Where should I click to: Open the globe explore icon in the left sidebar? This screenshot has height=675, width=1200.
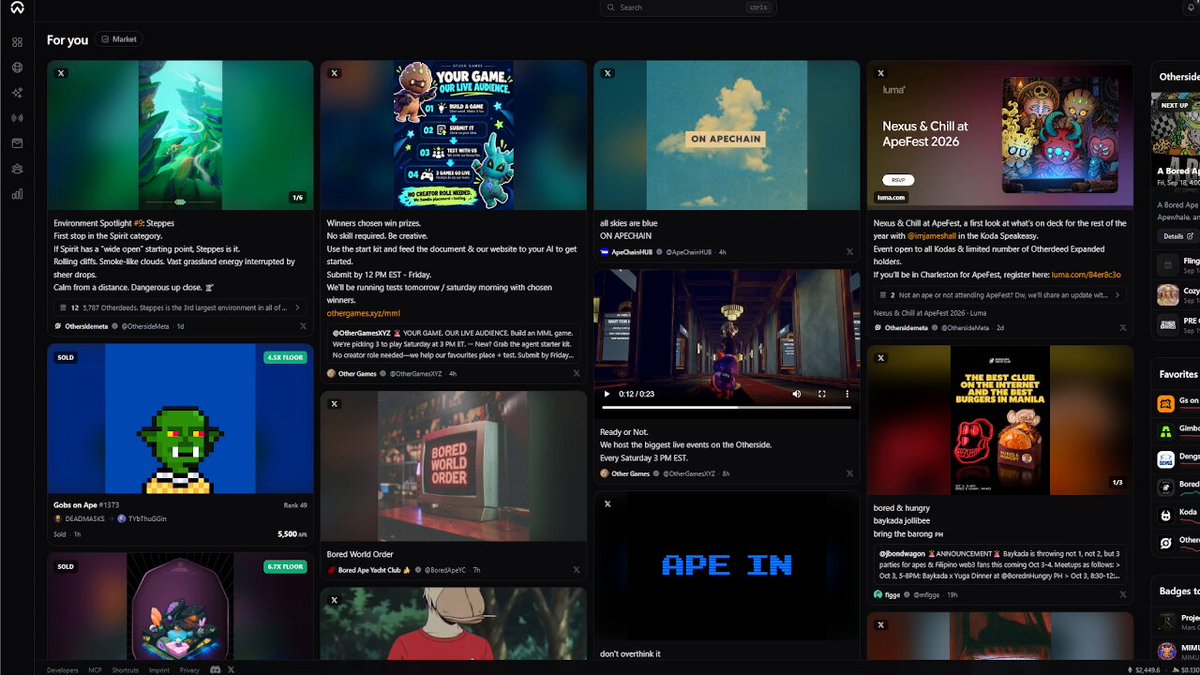coord(17,67)
